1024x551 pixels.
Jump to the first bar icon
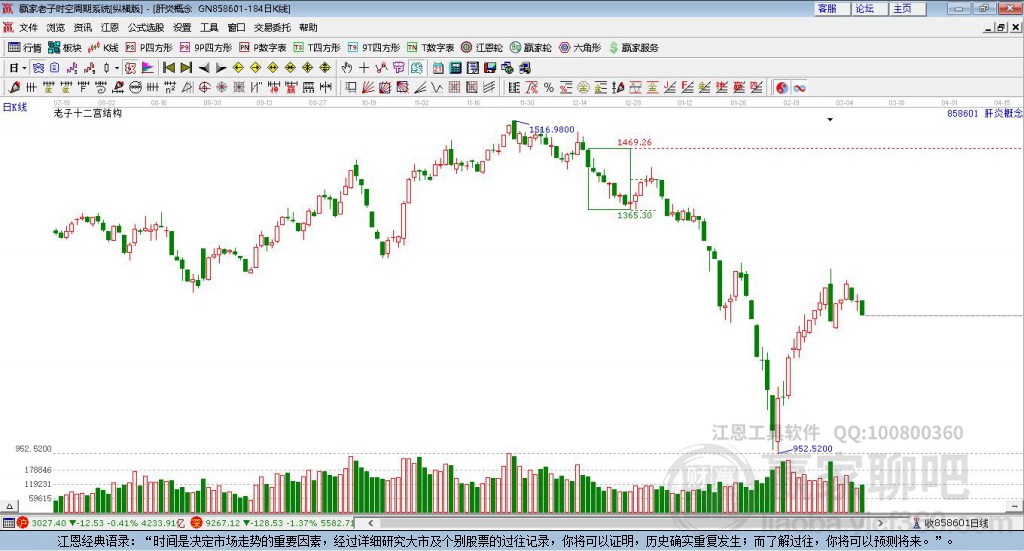click(168, 68)
